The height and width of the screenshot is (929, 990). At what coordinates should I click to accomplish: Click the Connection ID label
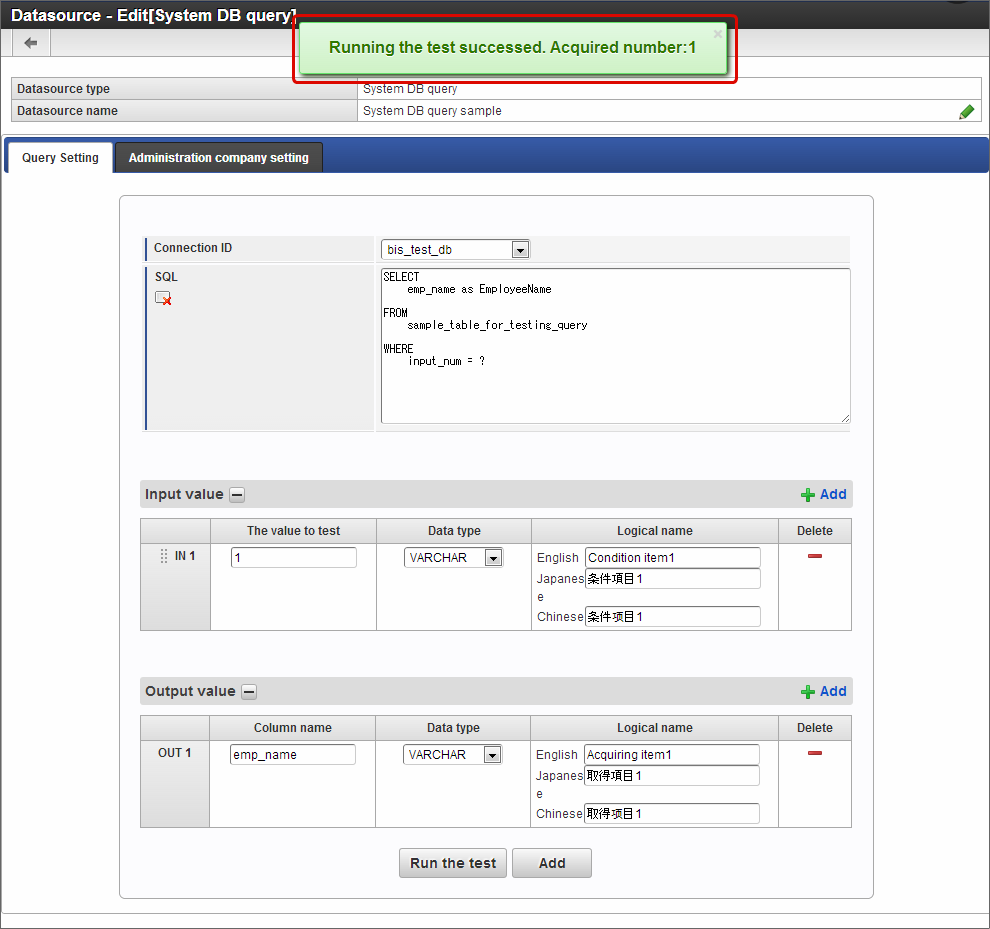tap(193, 248)
